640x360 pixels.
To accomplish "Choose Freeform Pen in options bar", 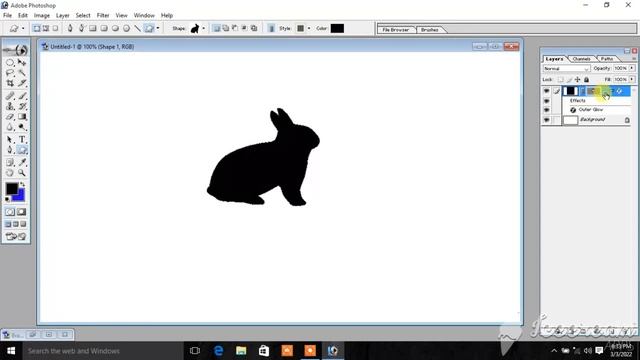I will pos(81,28).
